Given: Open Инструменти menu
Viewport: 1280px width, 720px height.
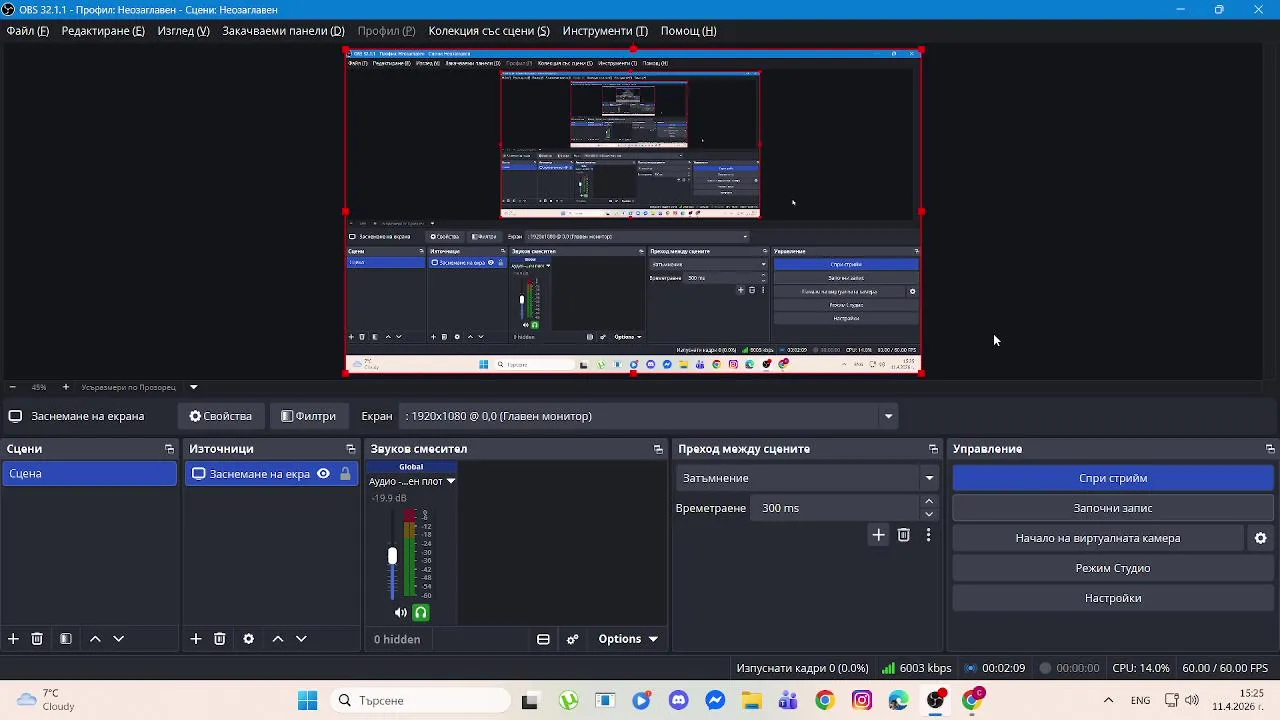Looking at the screenshot, I should pyautogui.click(x=605, y=31).
